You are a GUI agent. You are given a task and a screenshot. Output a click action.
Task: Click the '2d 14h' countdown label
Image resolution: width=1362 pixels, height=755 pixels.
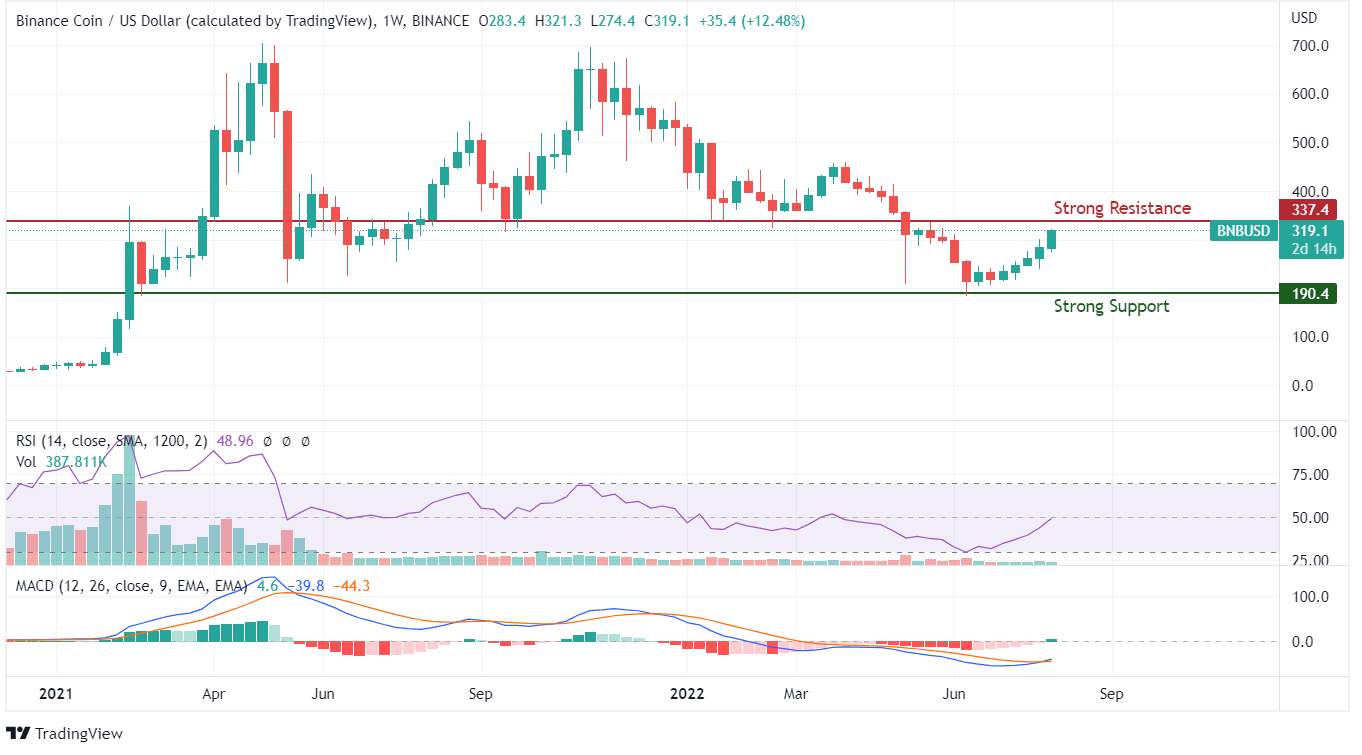pyautogui.click(x=1313, y=249)
